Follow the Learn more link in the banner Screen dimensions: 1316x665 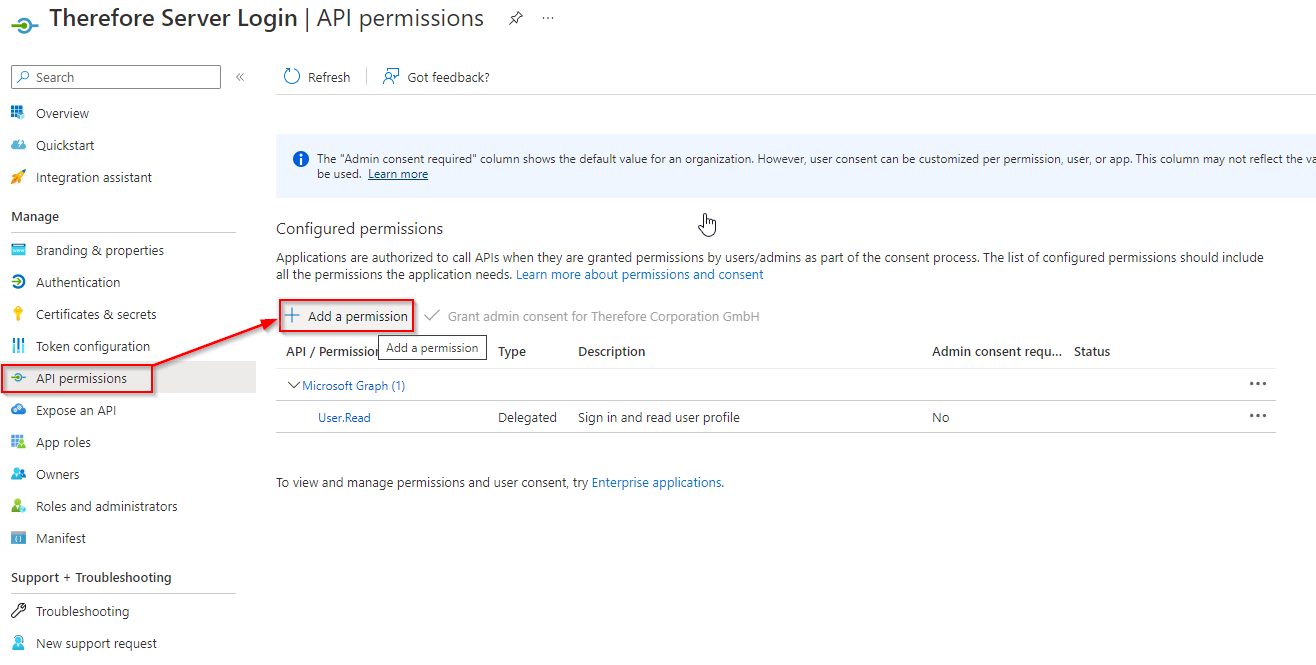398,174
